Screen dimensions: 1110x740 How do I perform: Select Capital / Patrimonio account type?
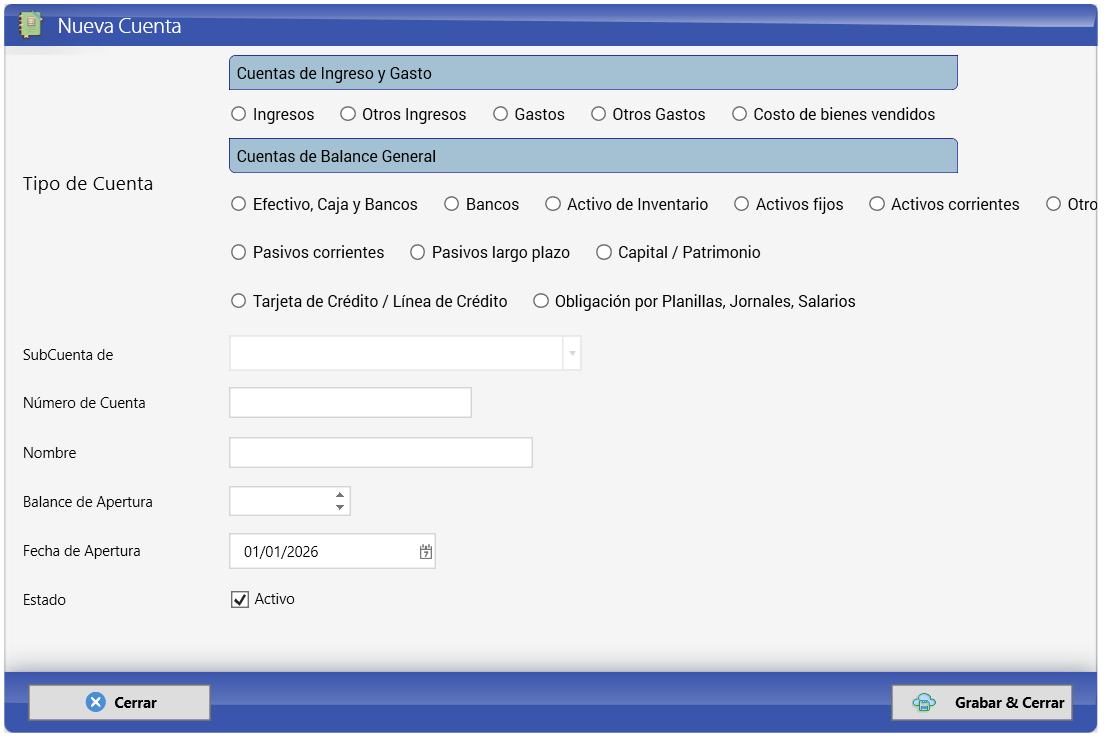pyautogui.click(x=604, y=252)
